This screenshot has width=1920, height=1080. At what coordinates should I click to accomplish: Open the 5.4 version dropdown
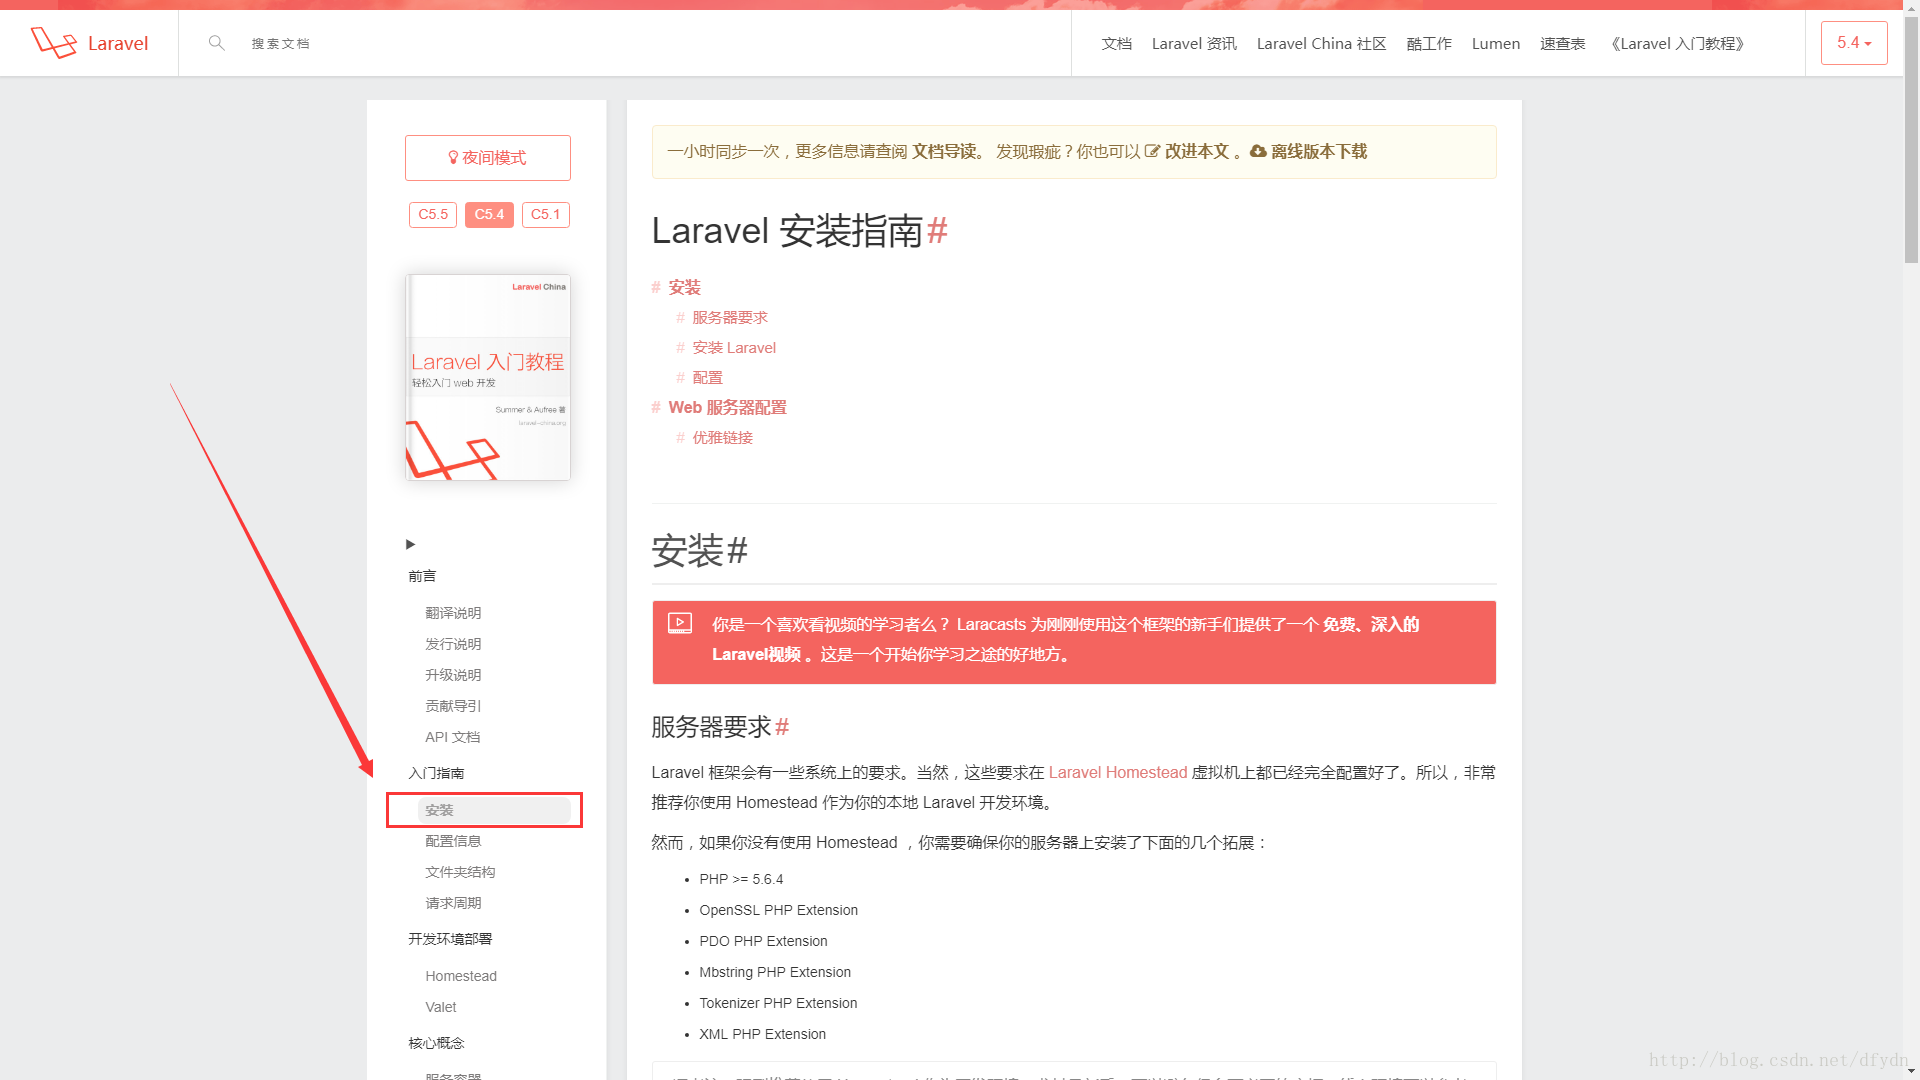[x=1854, y=43]
